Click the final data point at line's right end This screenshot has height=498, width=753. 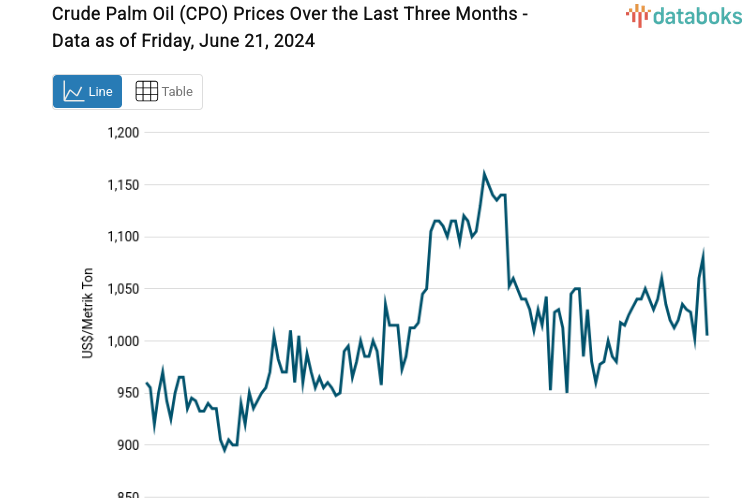(x=707, y=334)
